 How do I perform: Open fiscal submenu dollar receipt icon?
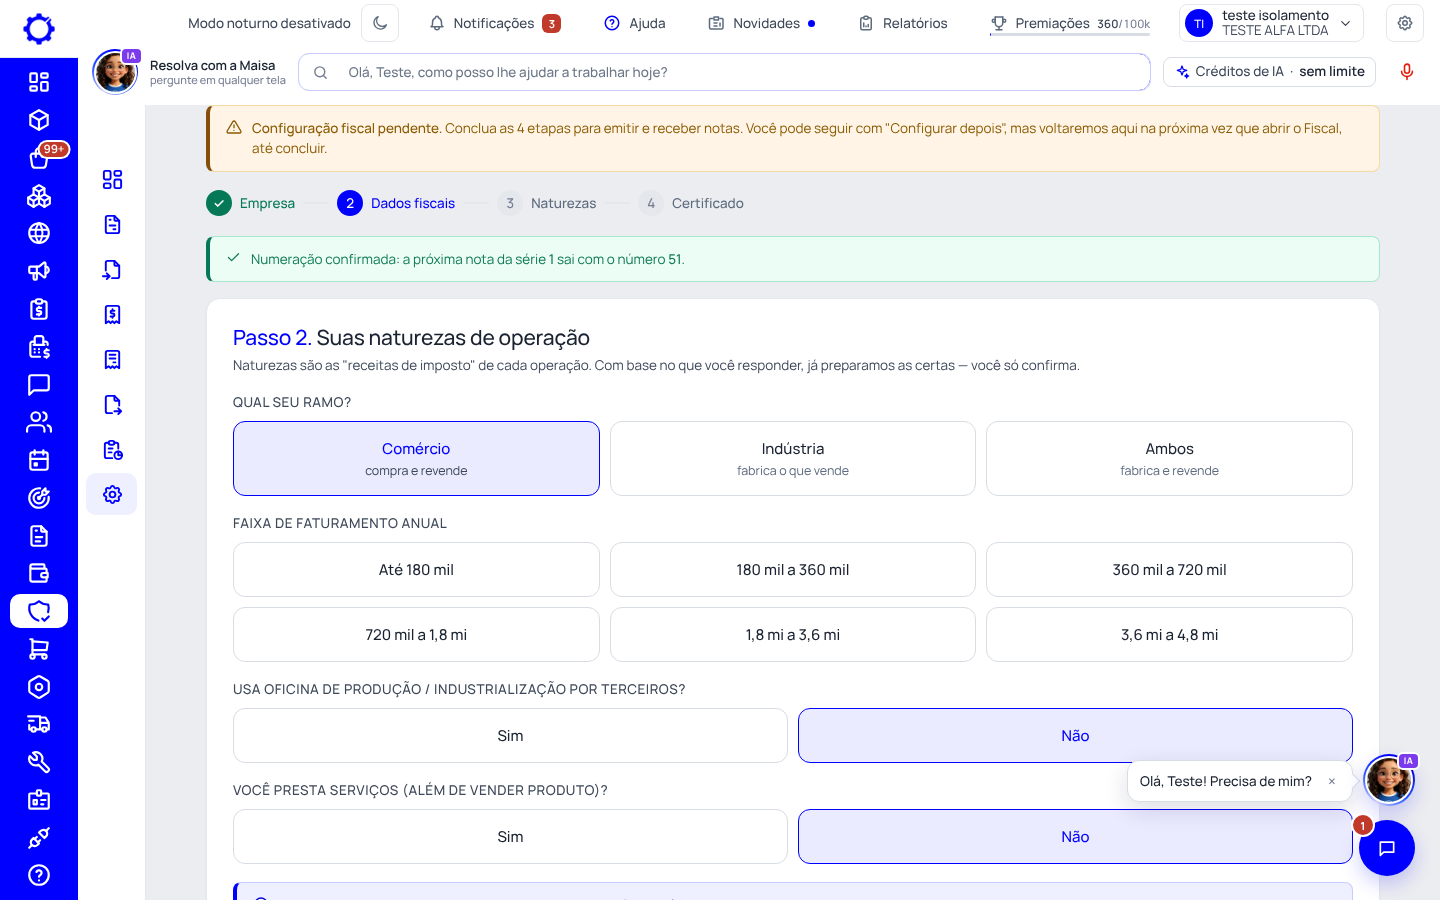click(112, 314)
